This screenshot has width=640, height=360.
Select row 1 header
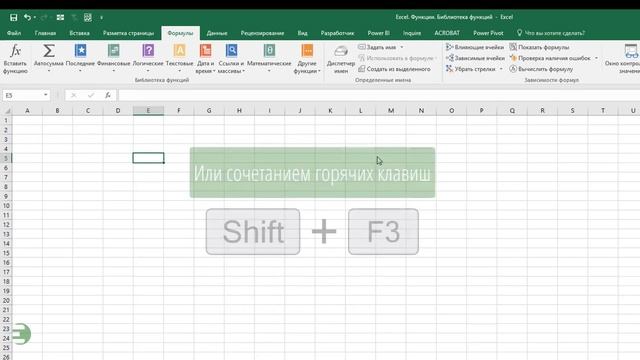(x=6, y=120)
